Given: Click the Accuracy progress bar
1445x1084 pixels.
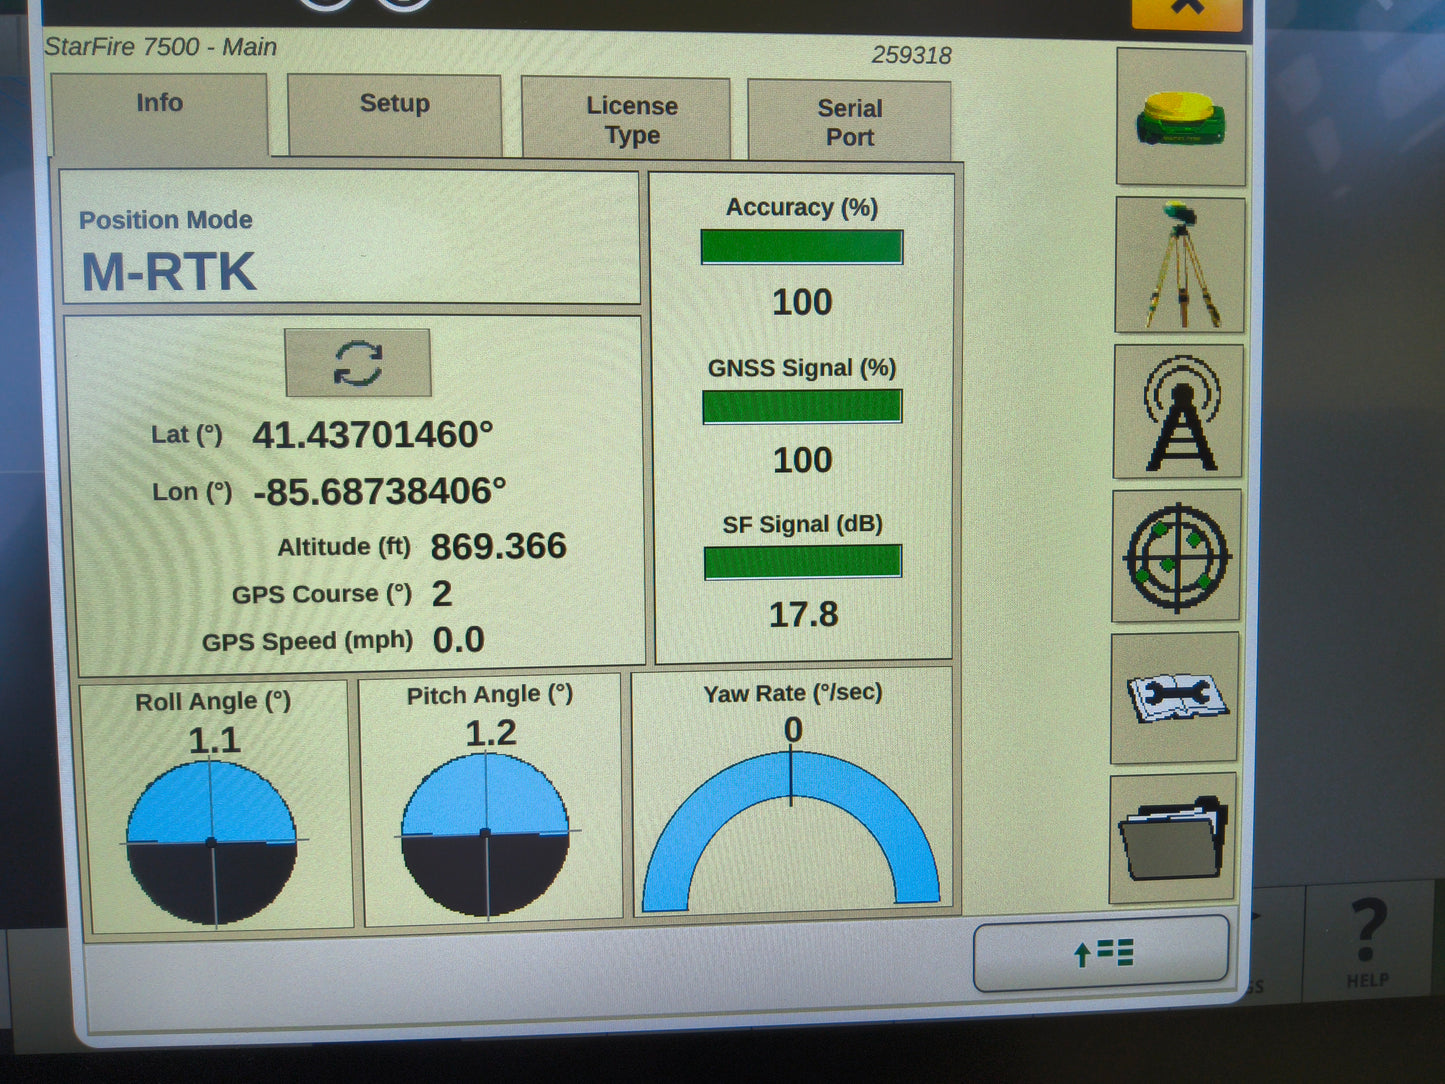Looking at the screenshot, I should pos(801,246).
